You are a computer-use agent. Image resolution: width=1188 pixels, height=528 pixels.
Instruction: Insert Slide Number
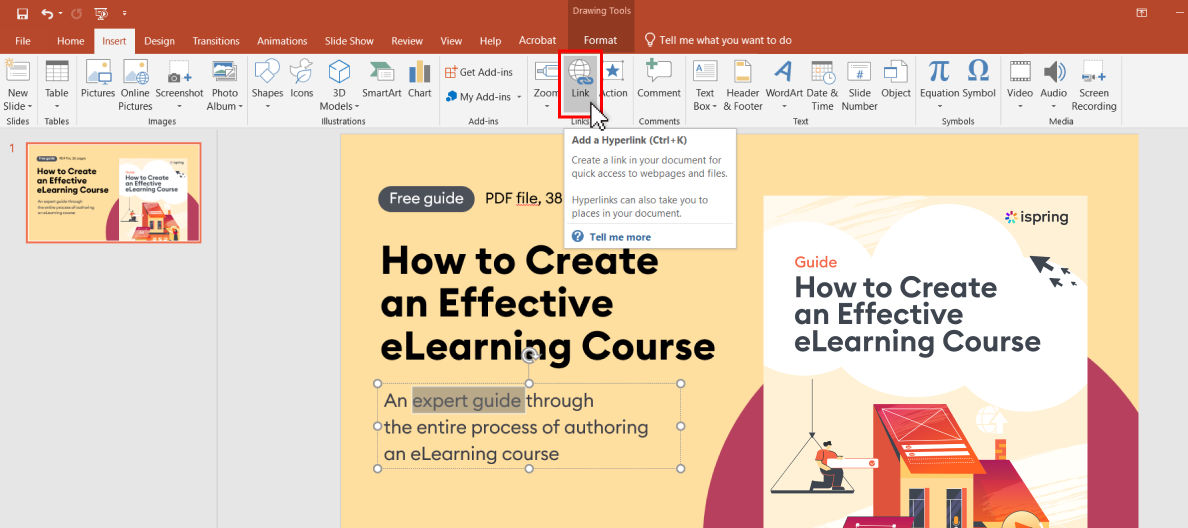(x=859, y=85)
